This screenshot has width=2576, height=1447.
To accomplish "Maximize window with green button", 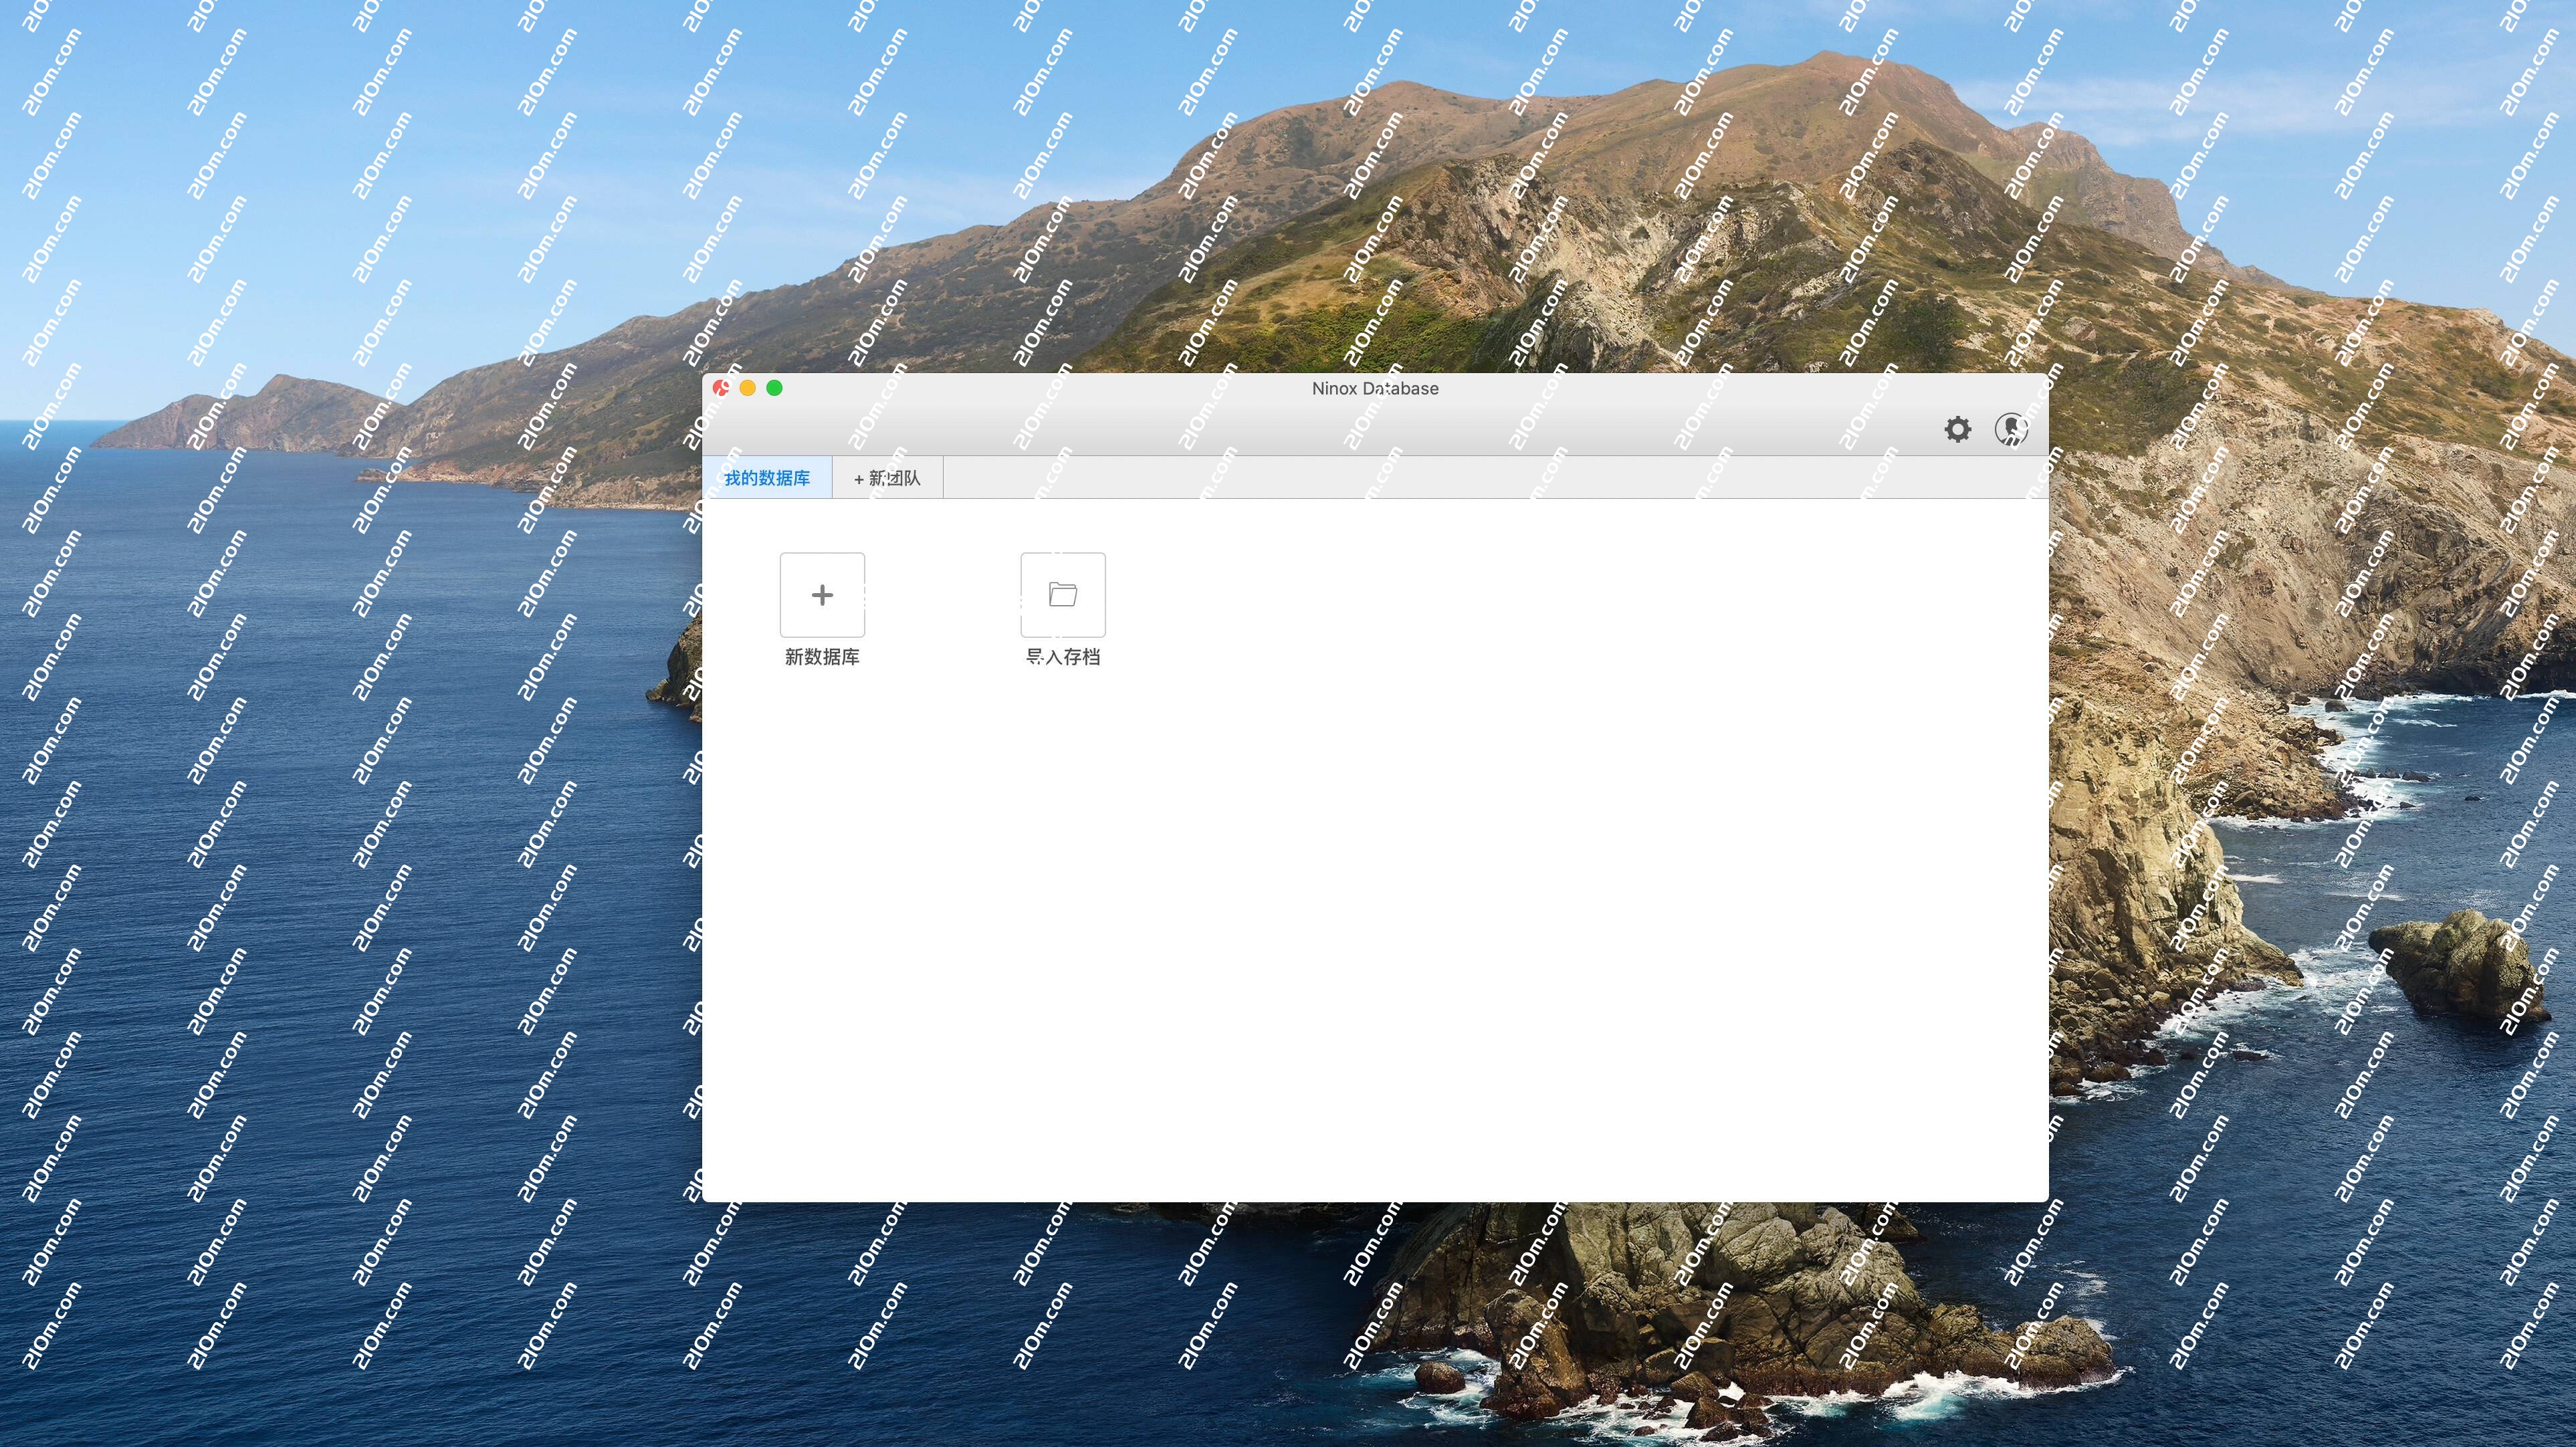I will [774, 388].
